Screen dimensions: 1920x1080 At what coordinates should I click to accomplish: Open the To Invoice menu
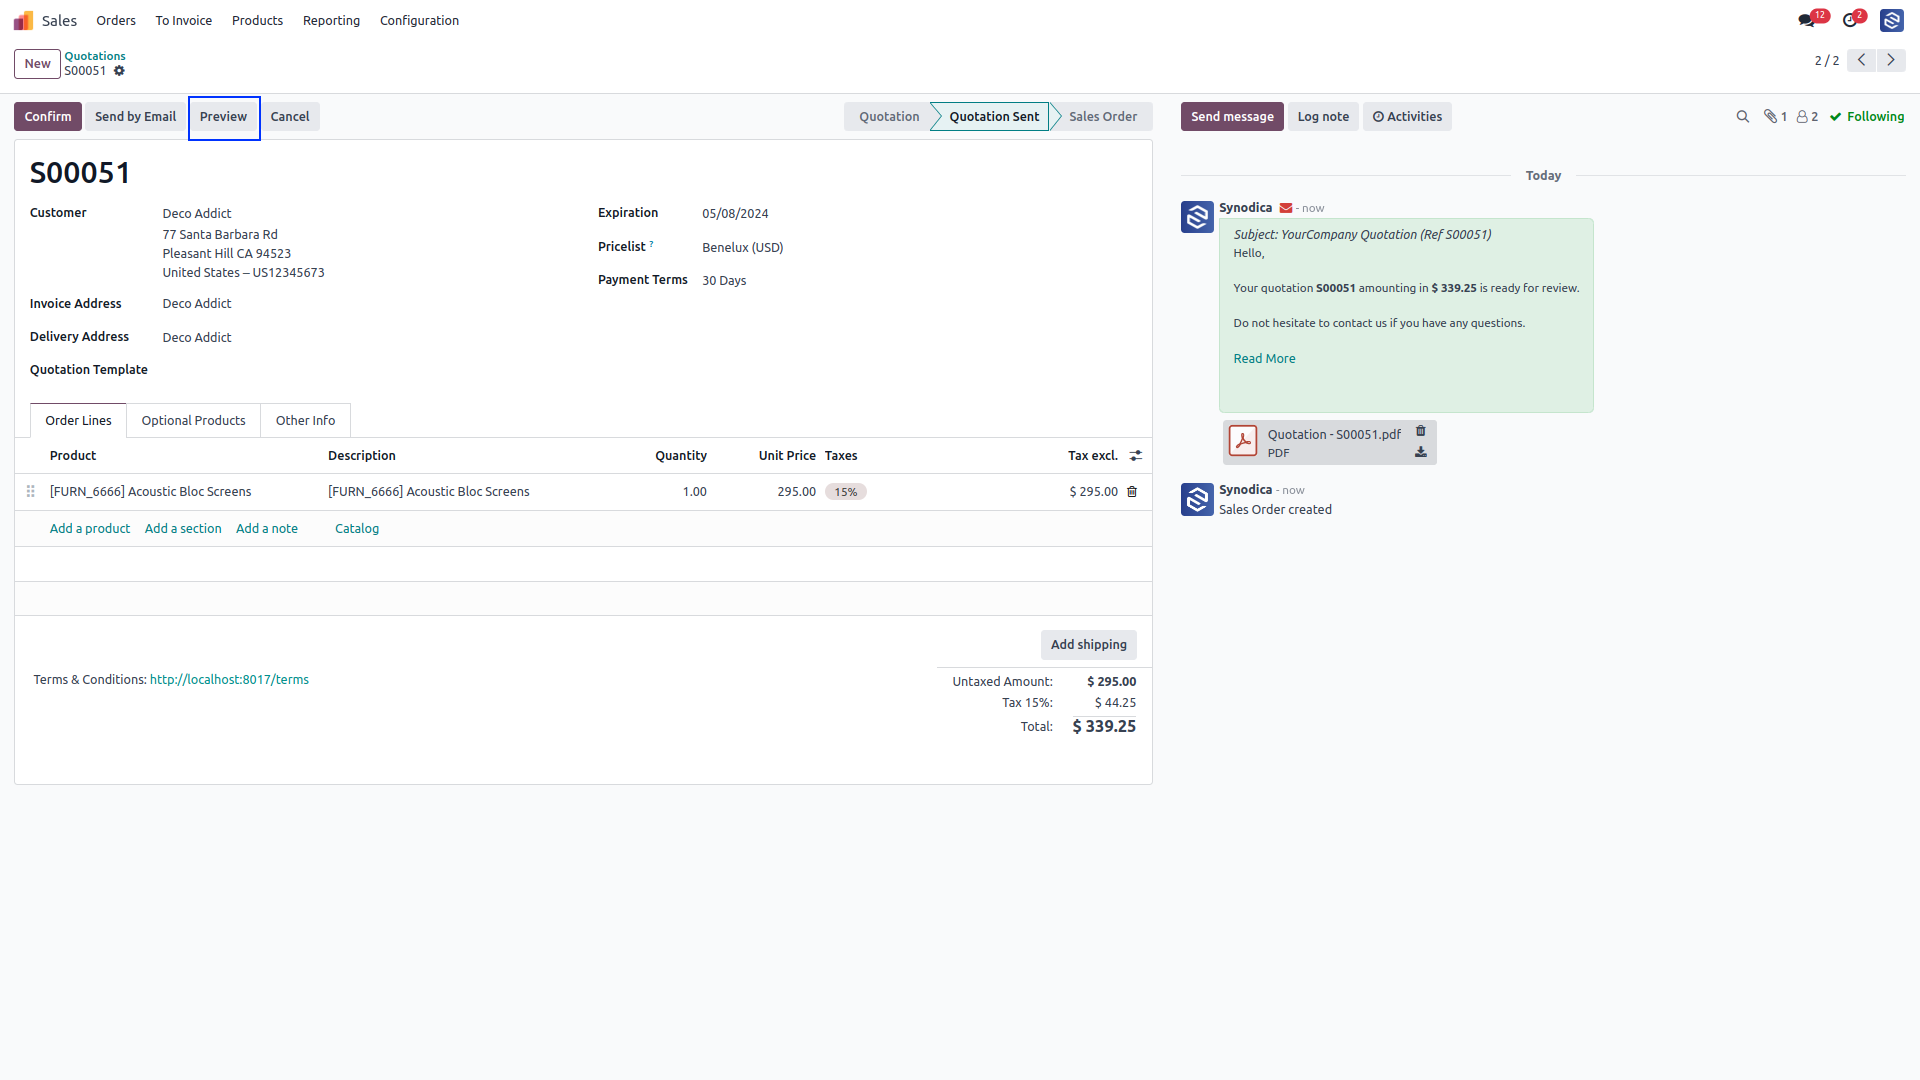tap(184, 20)
